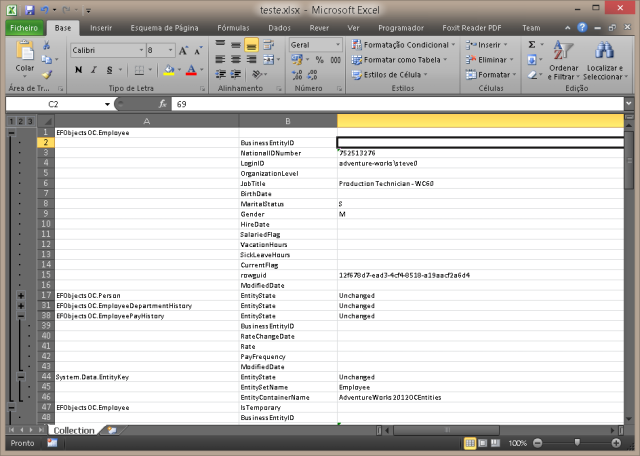Image resolution: width=640 pixels, height=456 pixels.
Task: Open font size dropdown
Action: click(x=171, y=50)
